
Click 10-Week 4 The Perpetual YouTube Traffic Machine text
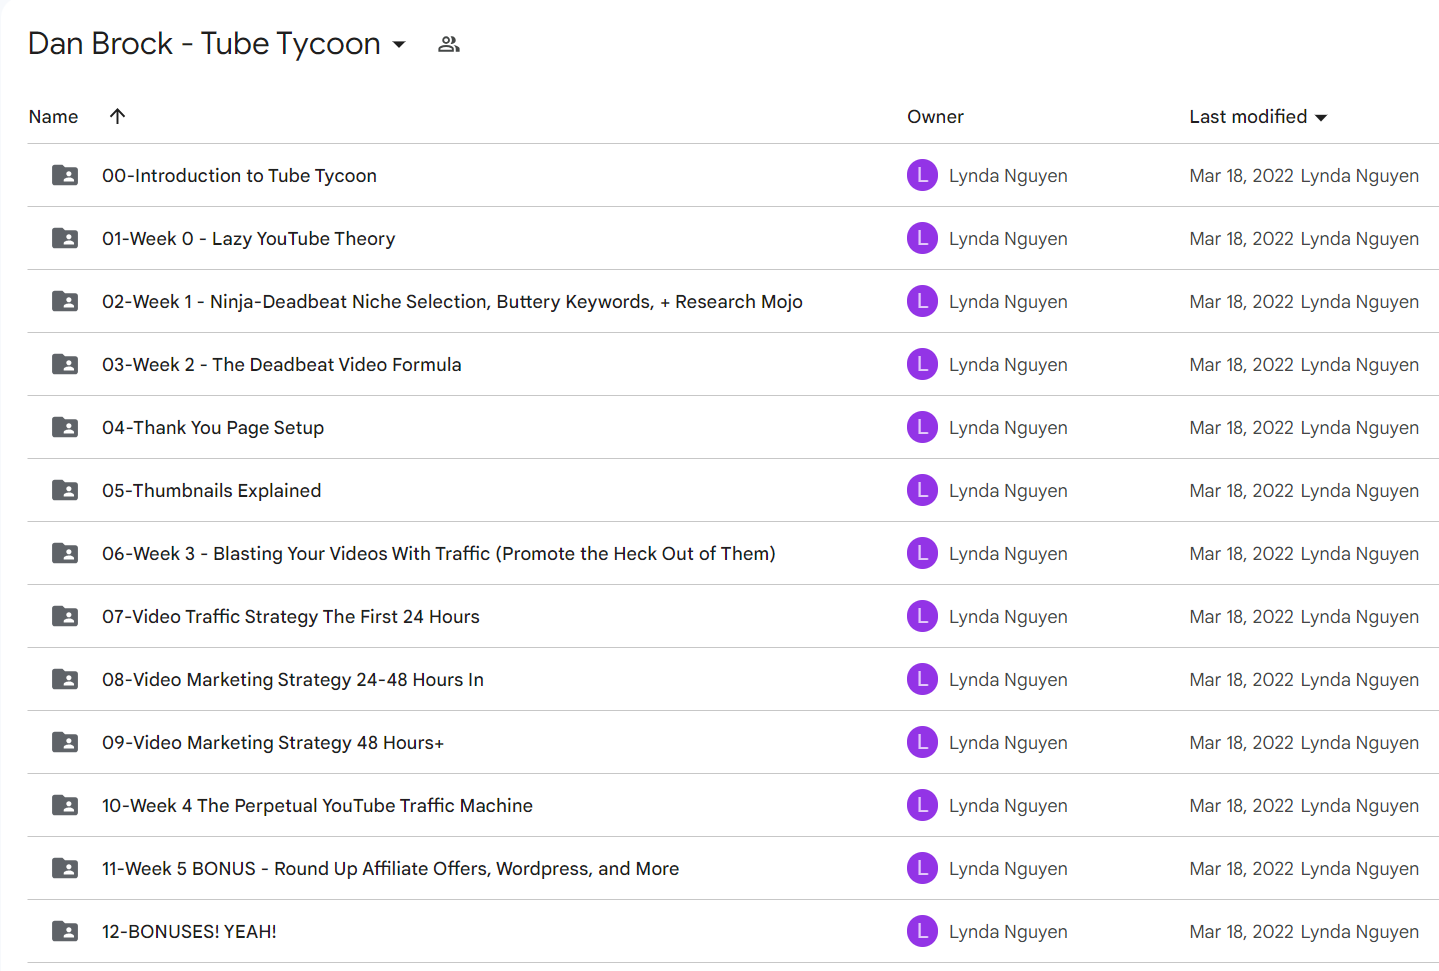[317, 806]
